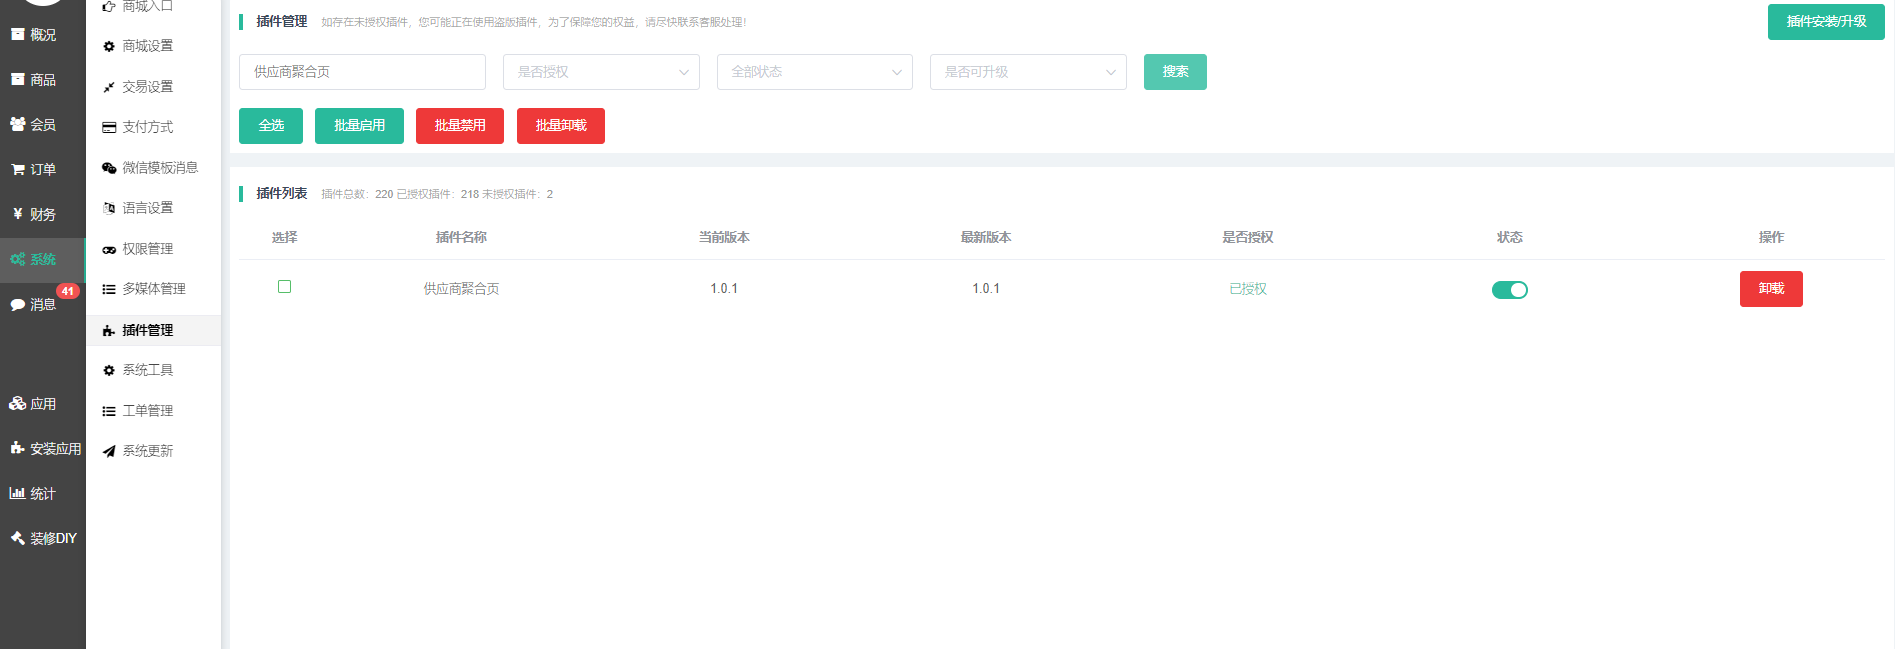The height and width of the screenshot is (649, 1895).
Task: Tick the checkbox for 供应商聚合页 plugin
Action: (284, 287)
